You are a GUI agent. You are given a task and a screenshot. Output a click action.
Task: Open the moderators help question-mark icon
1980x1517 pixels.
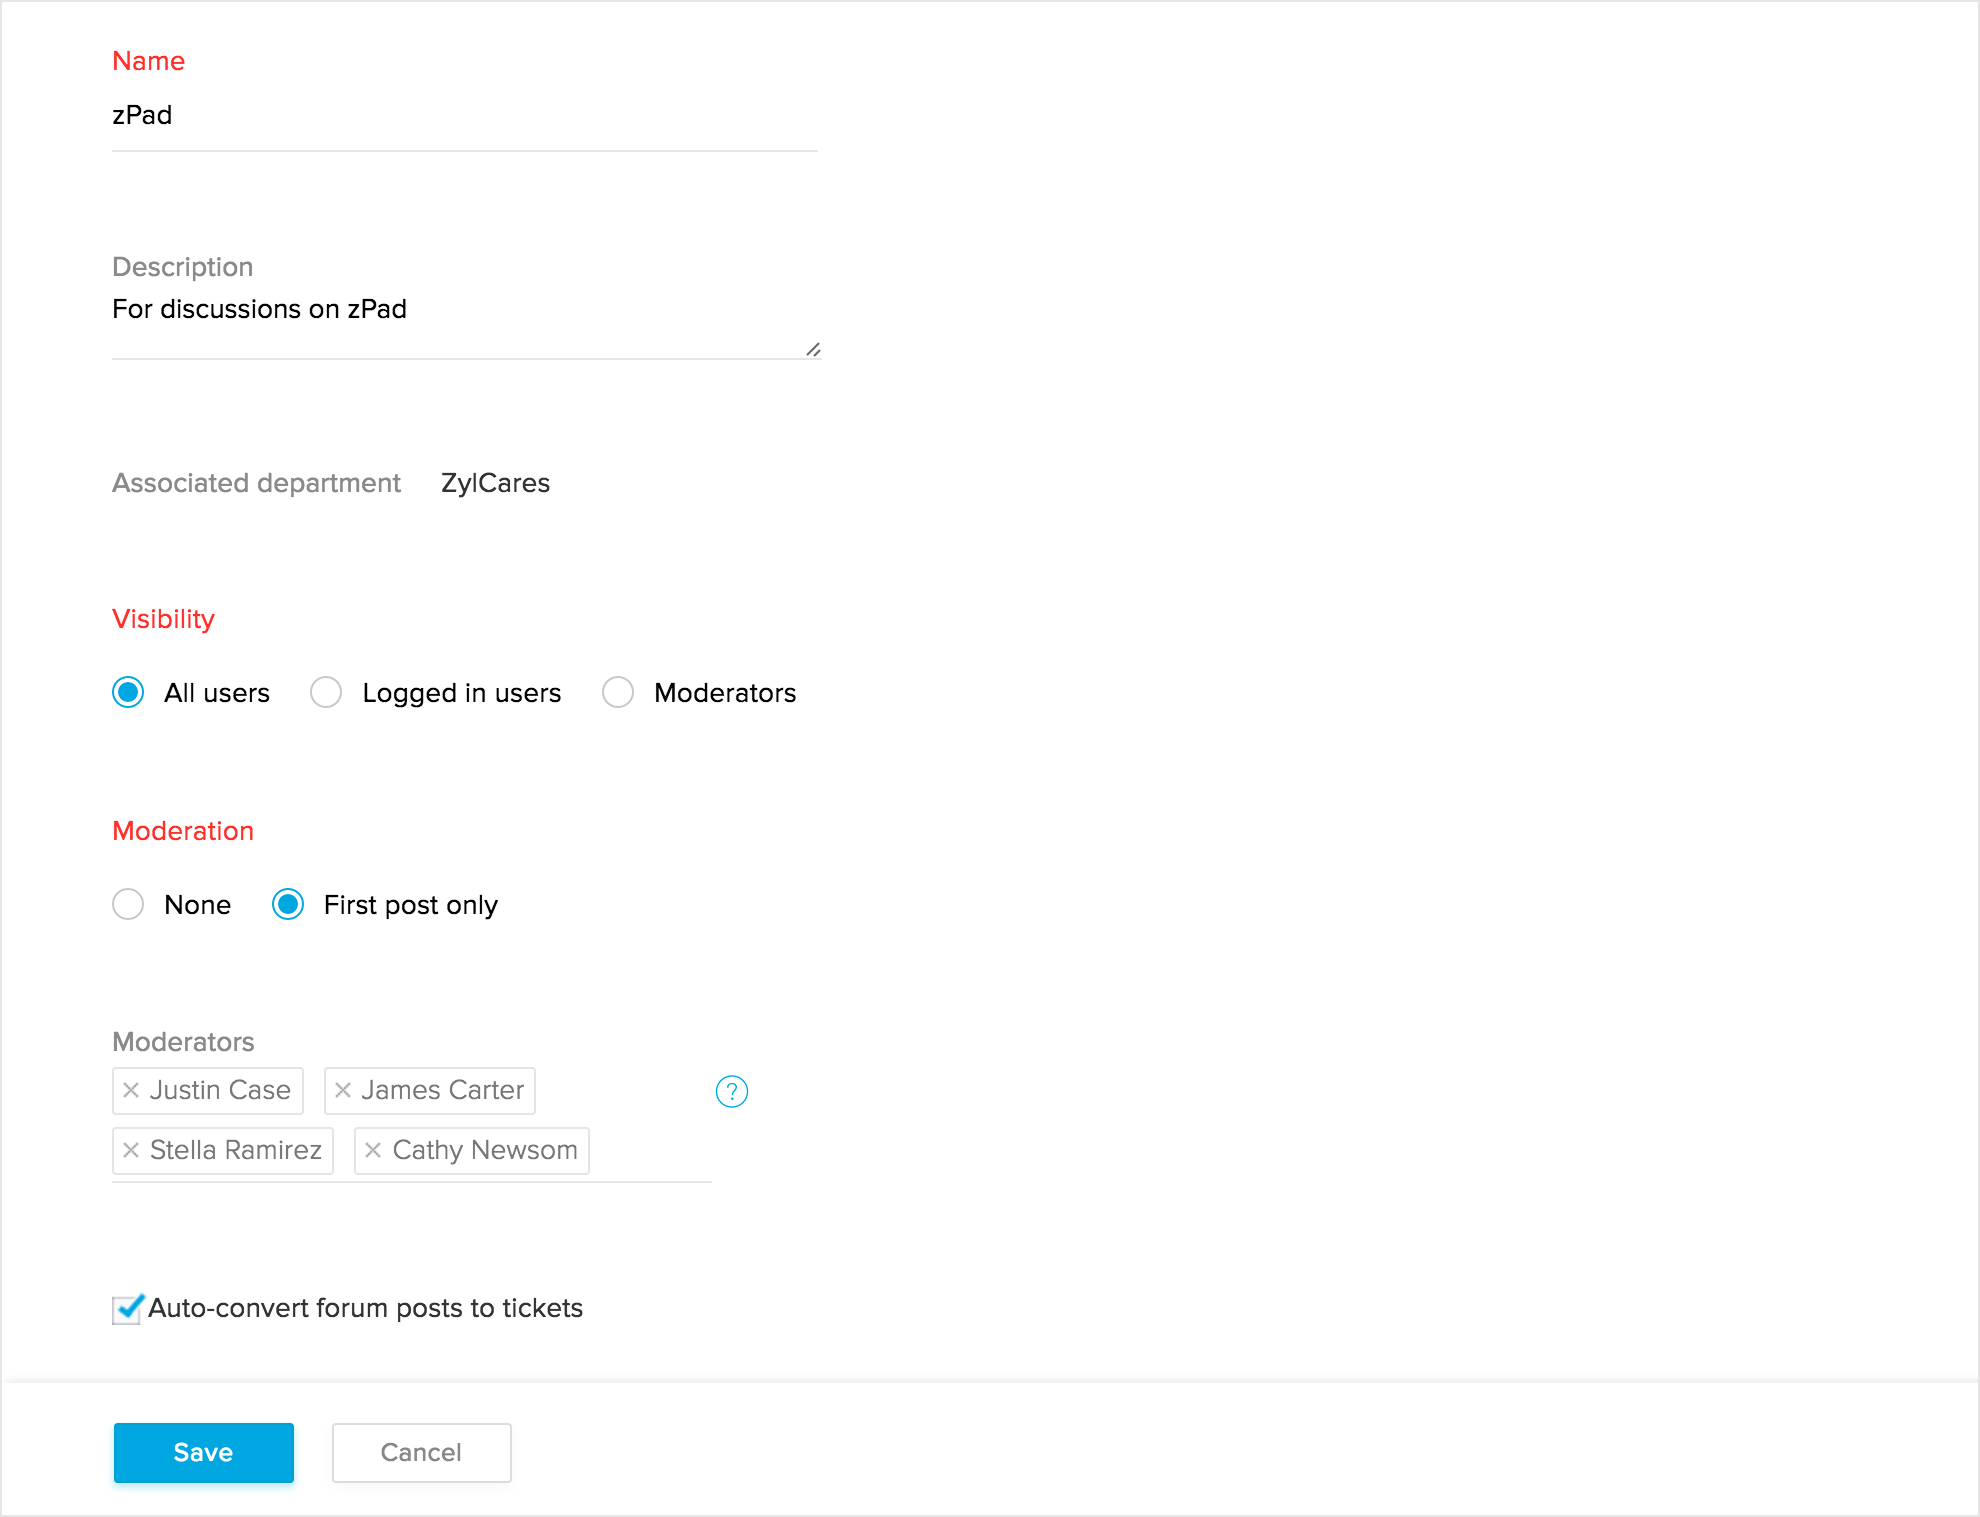click(732, 1092)
